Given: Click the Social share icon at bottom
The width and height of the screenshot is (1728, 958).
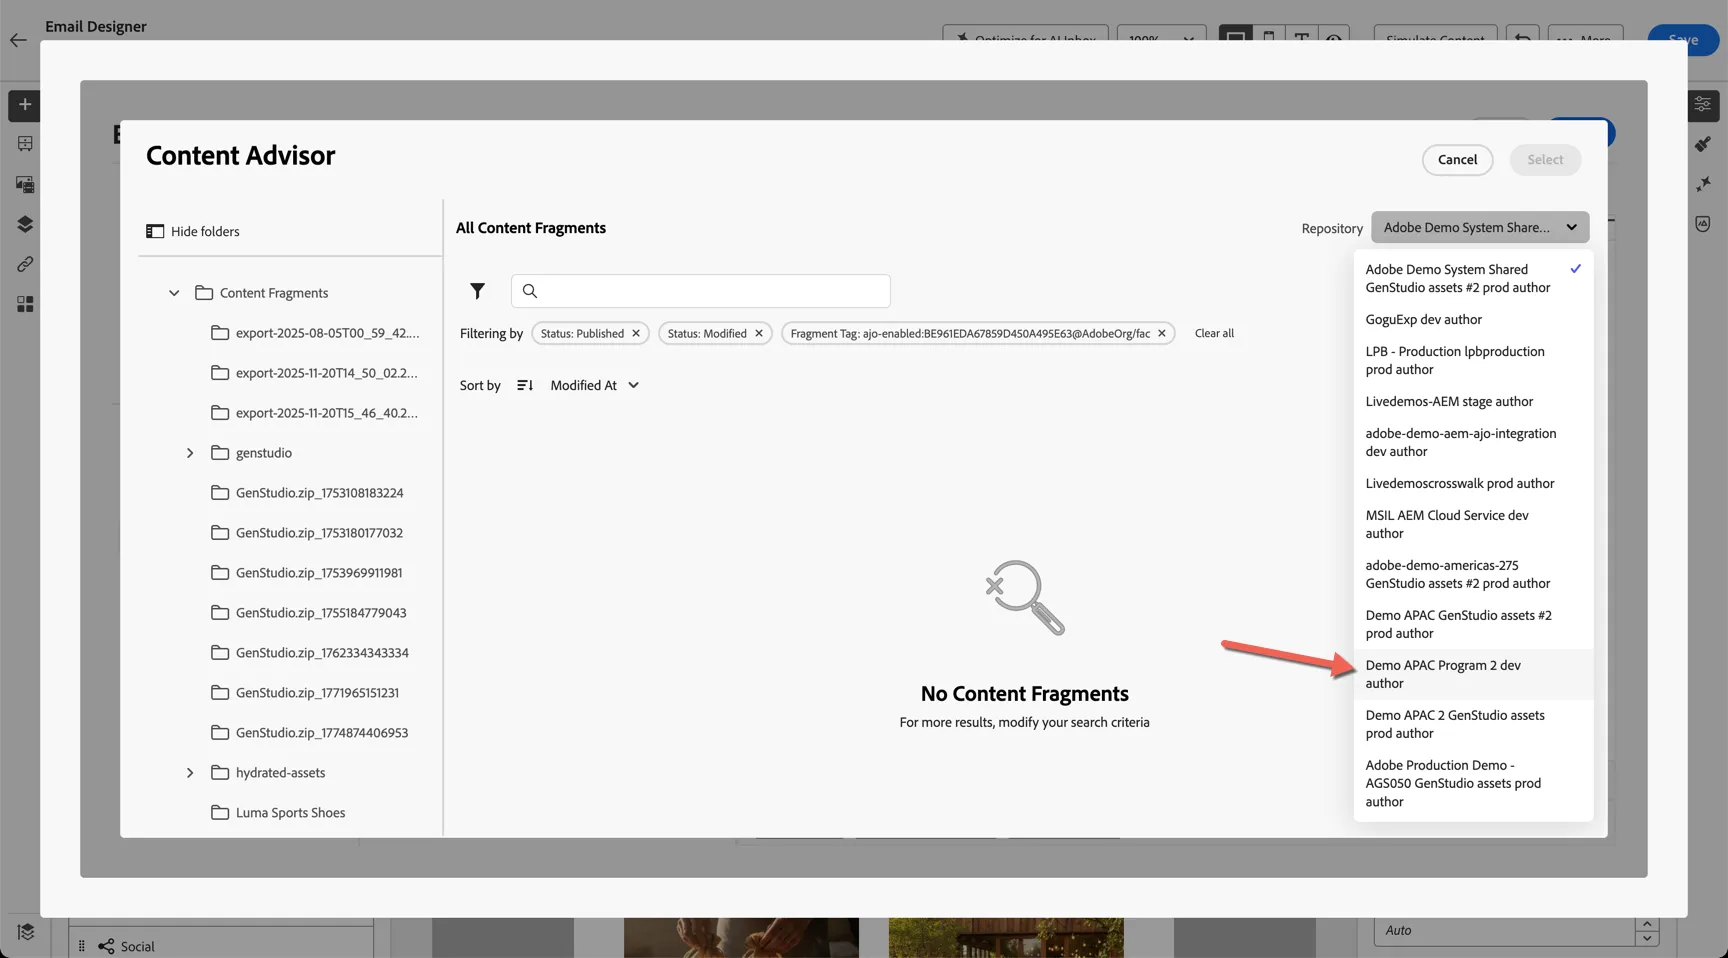Looking at the screenshot, I should (x=106, y=946).
